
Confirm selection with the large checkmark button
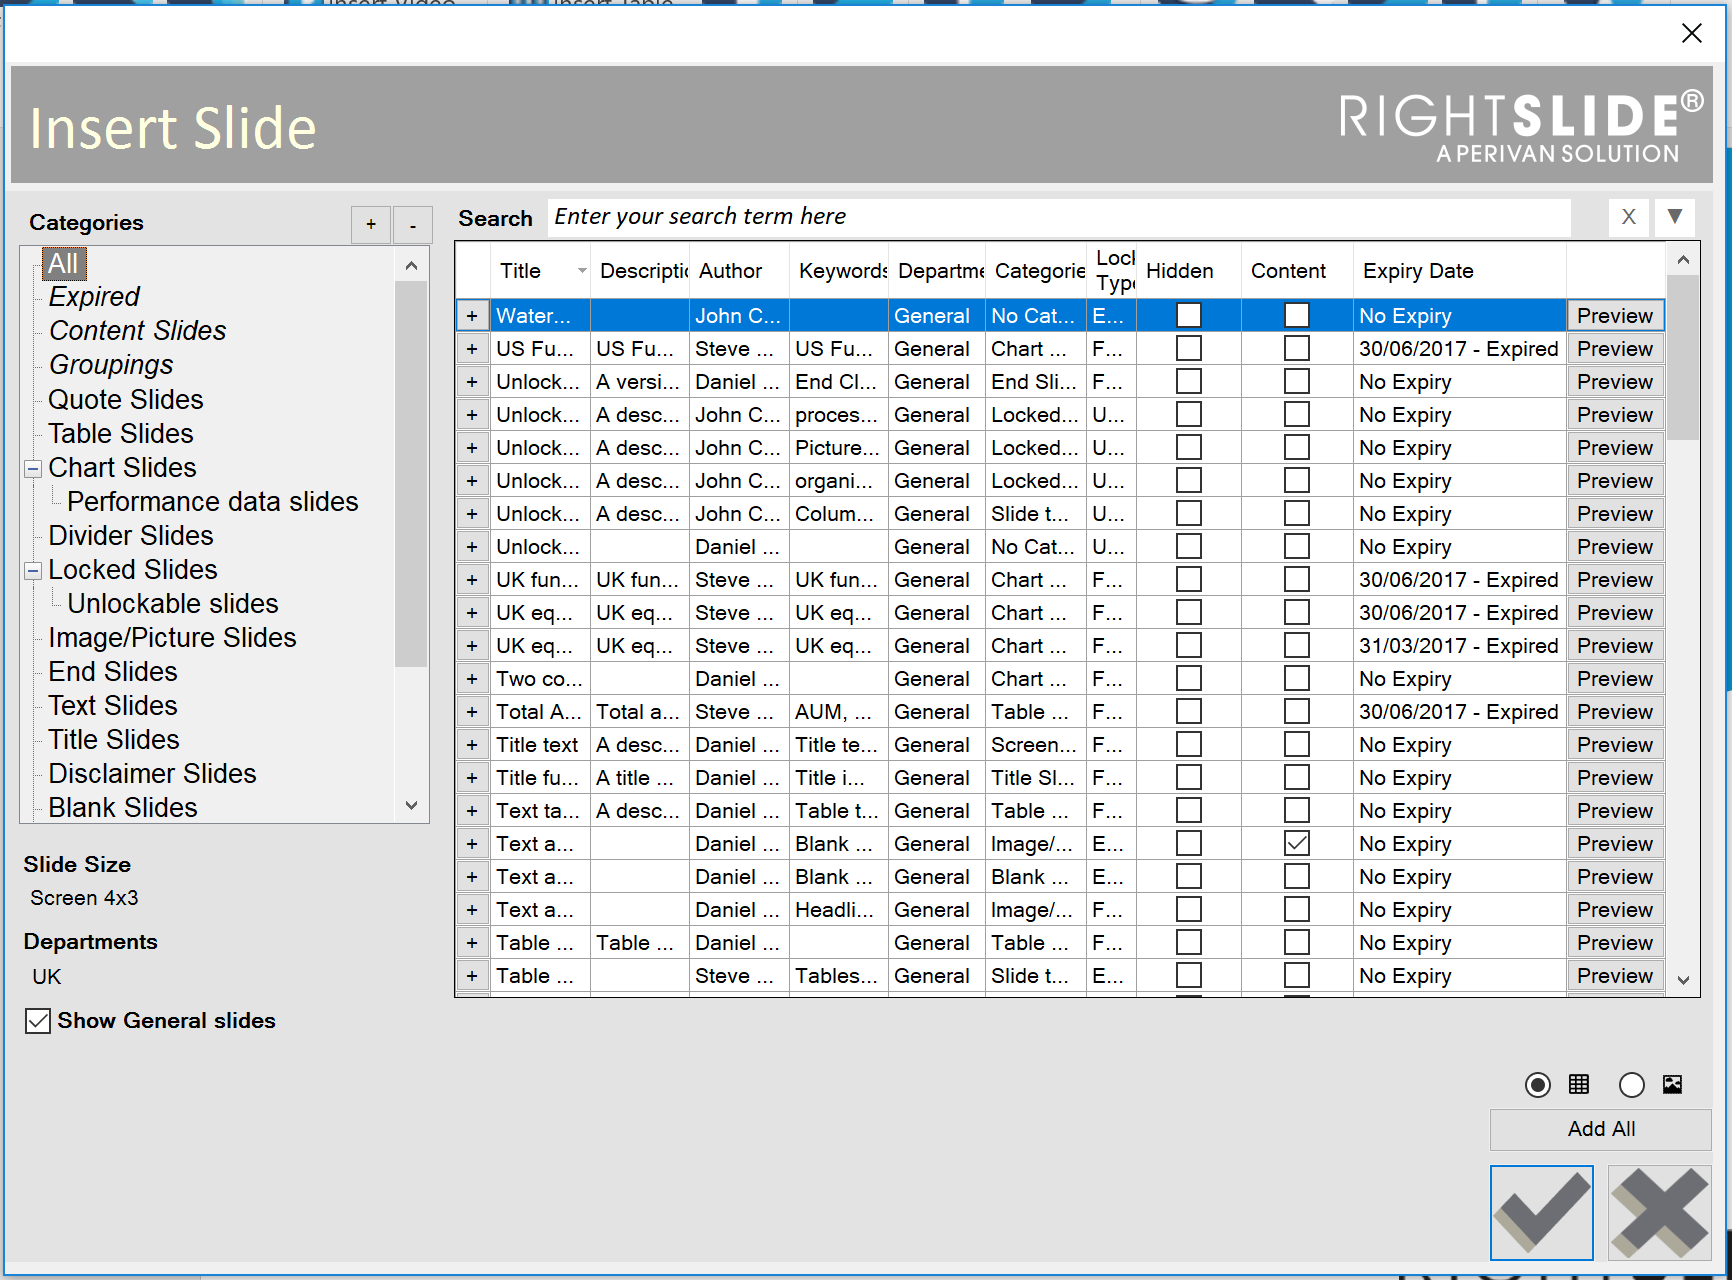tap(1541, 1212)
